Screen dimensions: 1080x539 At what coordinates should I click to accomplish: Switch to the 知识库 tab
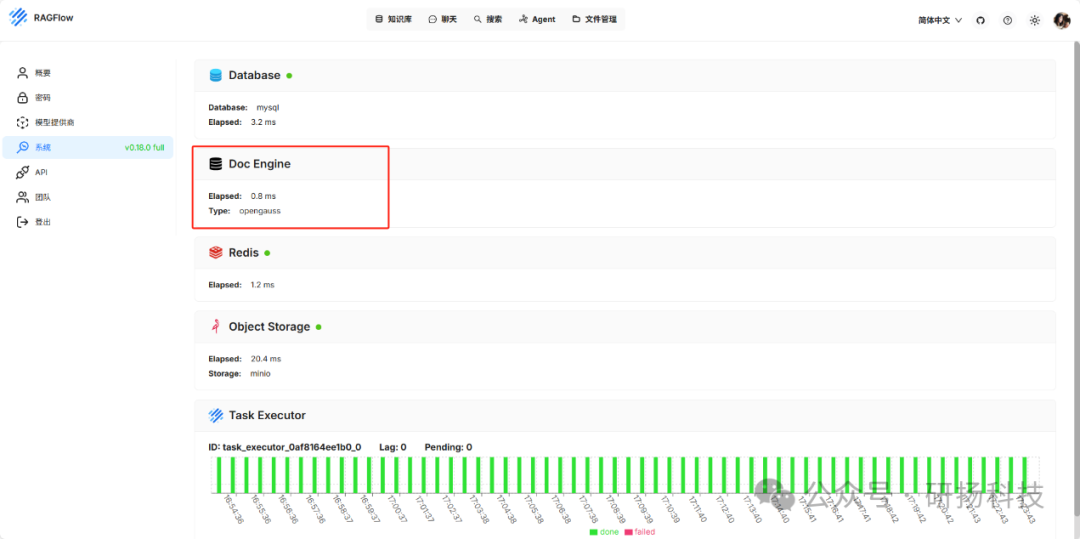(393, 19)
